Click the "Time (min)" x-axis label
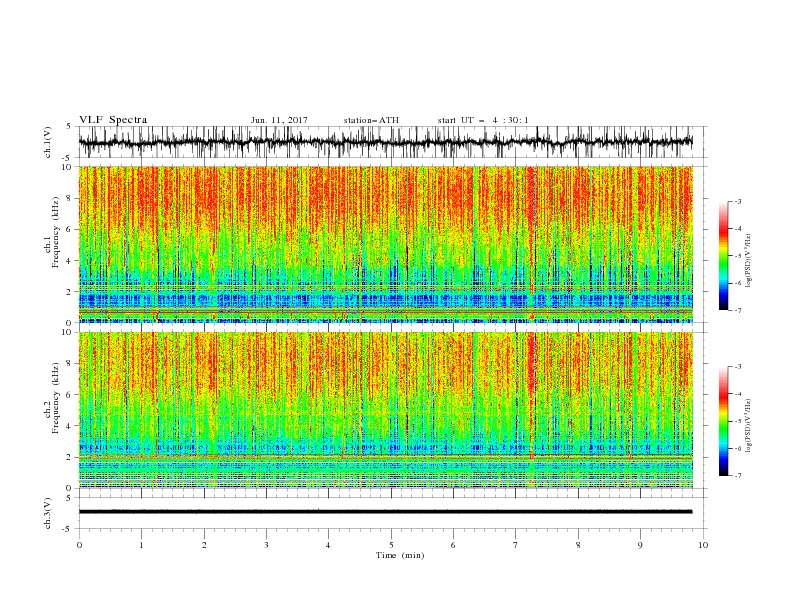This screenshot has height=612, width=792. (x=400, y=555)
